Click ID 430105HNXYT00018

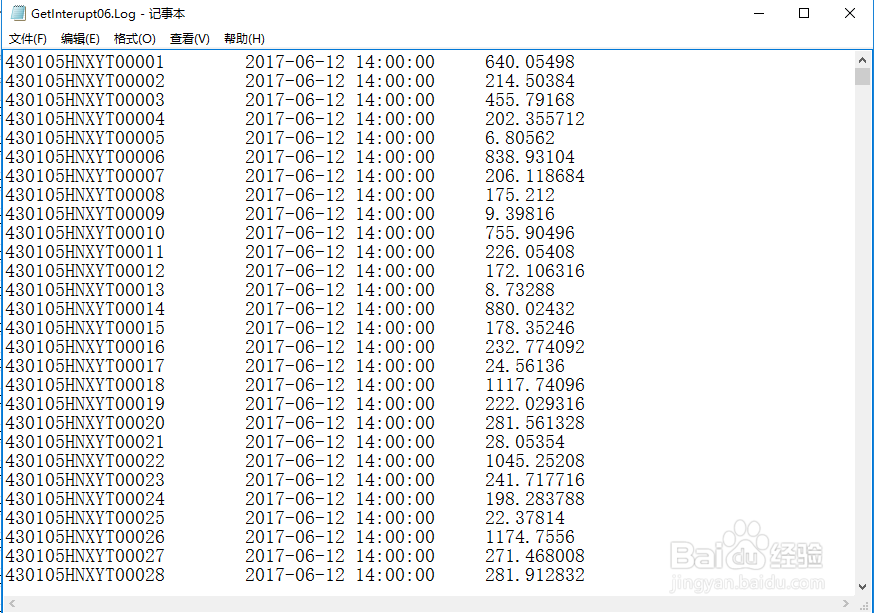pos(85,385)
